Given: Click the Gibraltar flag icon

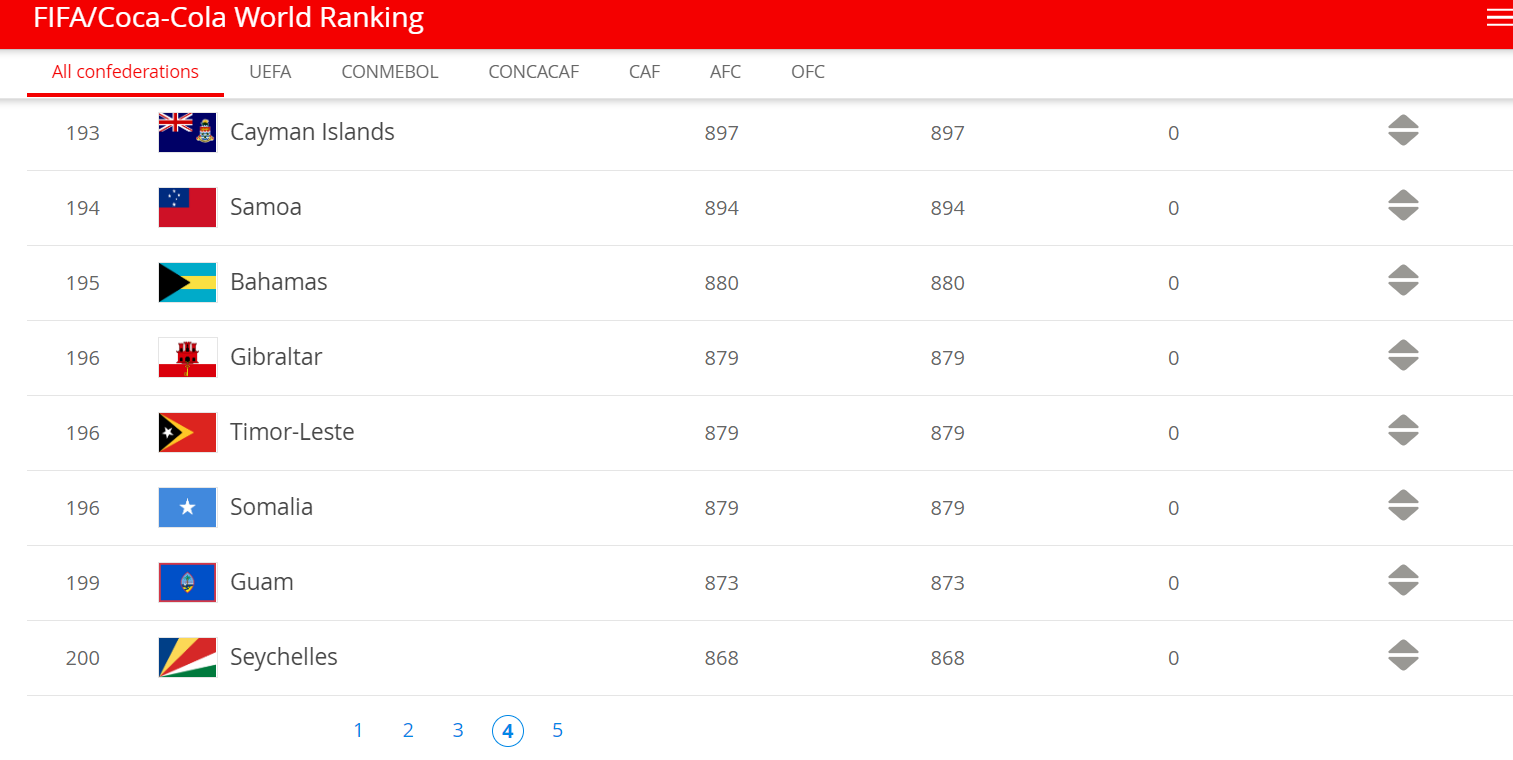Looking at the screenshot, I should tap(188, 357).
